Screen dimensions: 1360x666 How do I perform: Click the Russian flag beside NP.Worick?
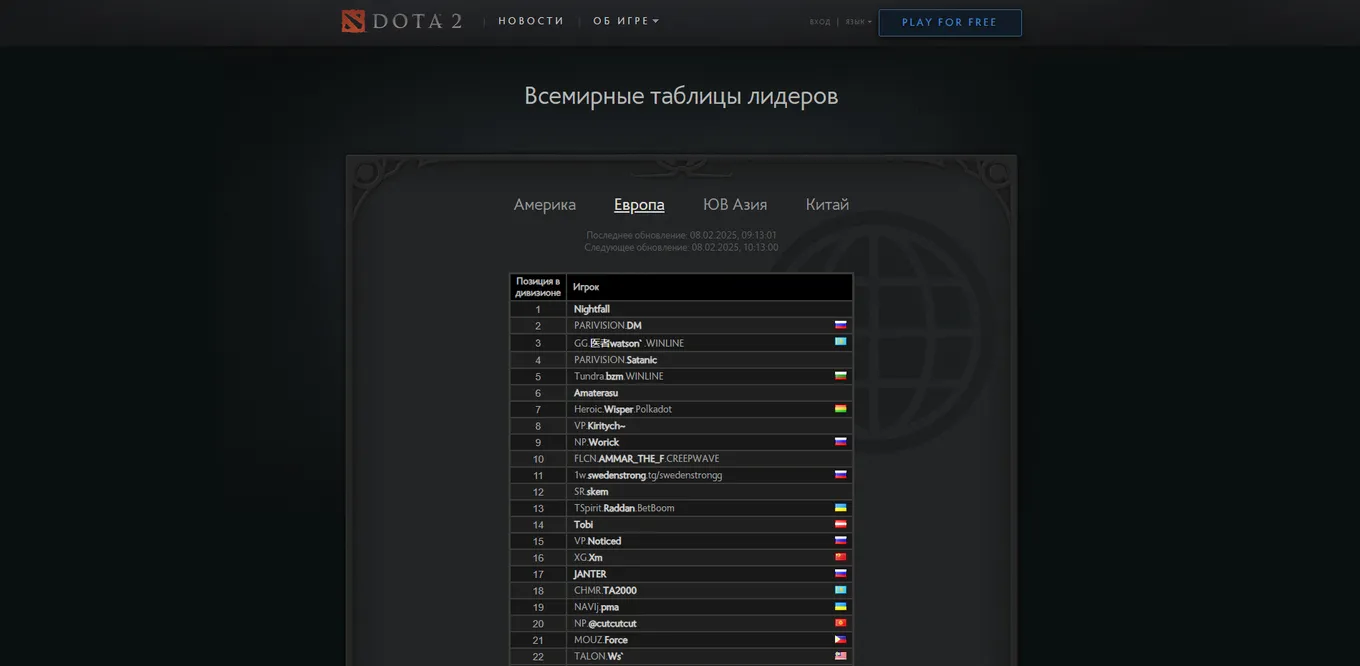841,441
